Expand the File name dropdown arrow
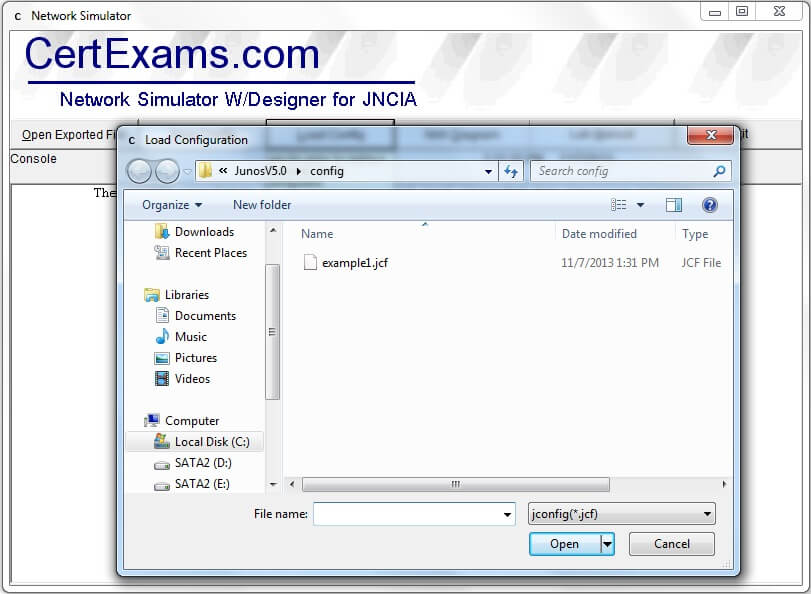This screenshot has width=811, height=594. (x=507, y=514)
